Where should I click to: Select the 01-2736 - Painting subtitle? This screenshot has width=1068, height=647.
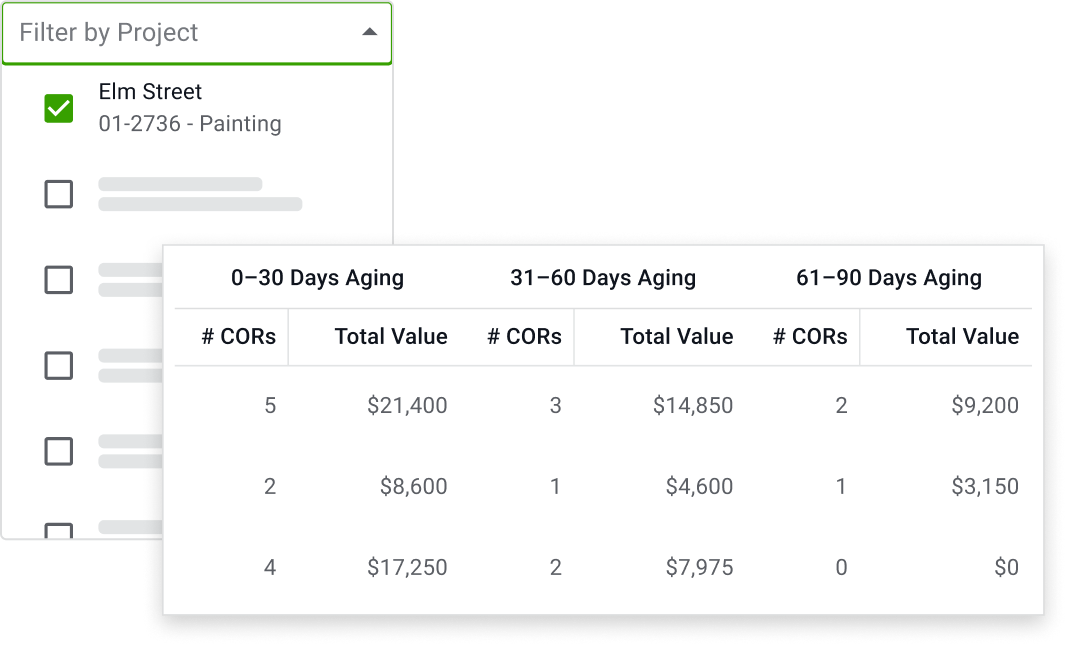click(190, 124)
